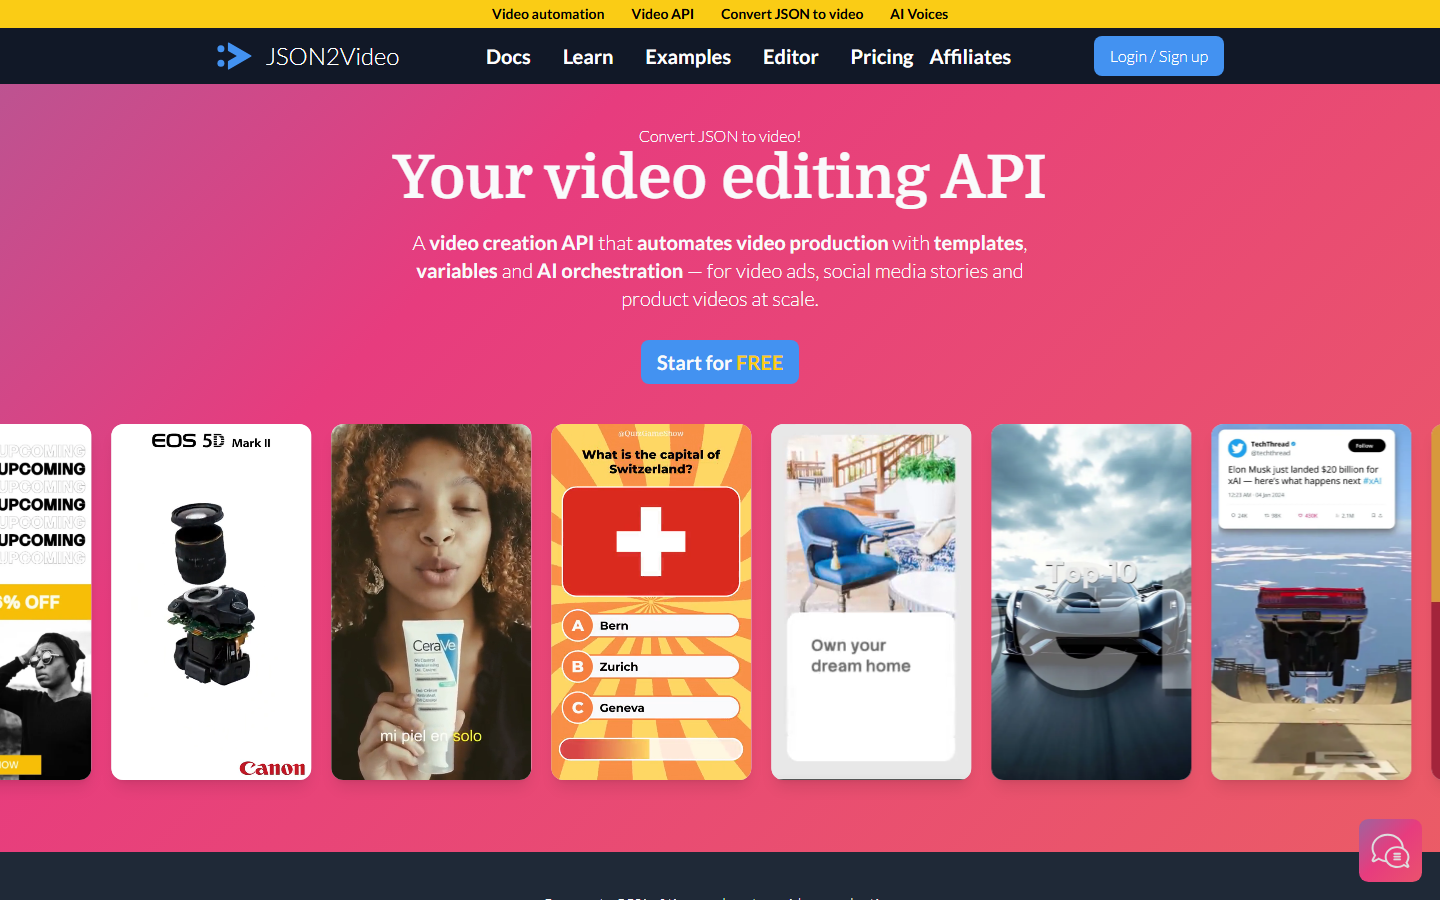Screen dimensions: 1440x900
Task: Click the reply icon showing 24K
Action: click(1234, 515)
